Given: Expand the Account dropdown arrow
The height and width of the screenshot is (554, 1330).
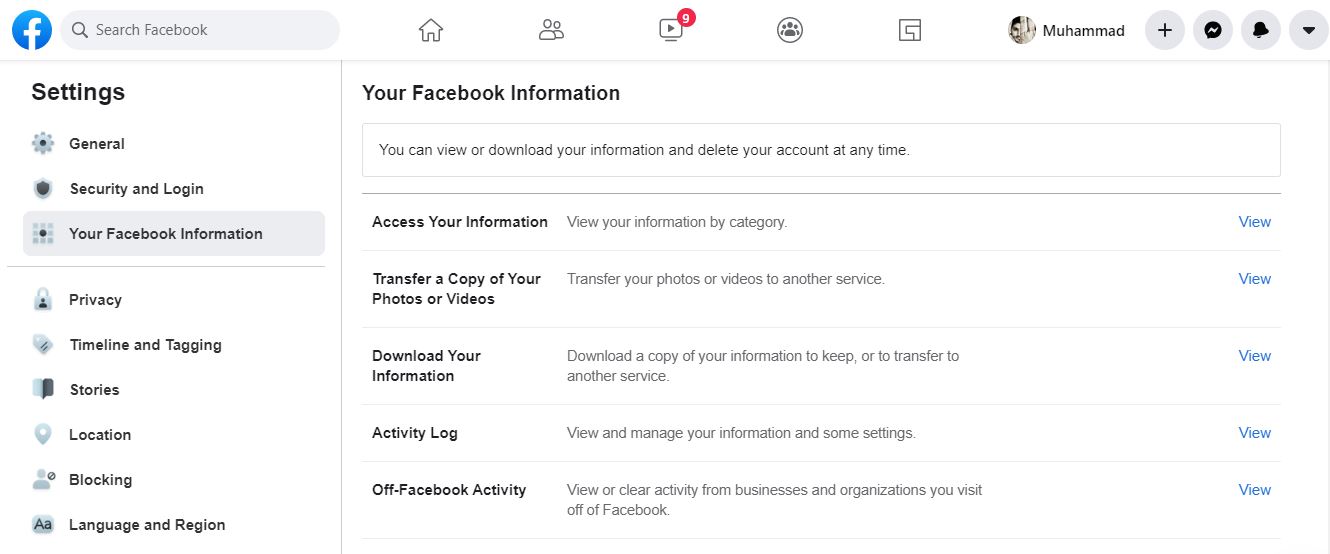Looking at the screenshot, I should coord(1308,30).
